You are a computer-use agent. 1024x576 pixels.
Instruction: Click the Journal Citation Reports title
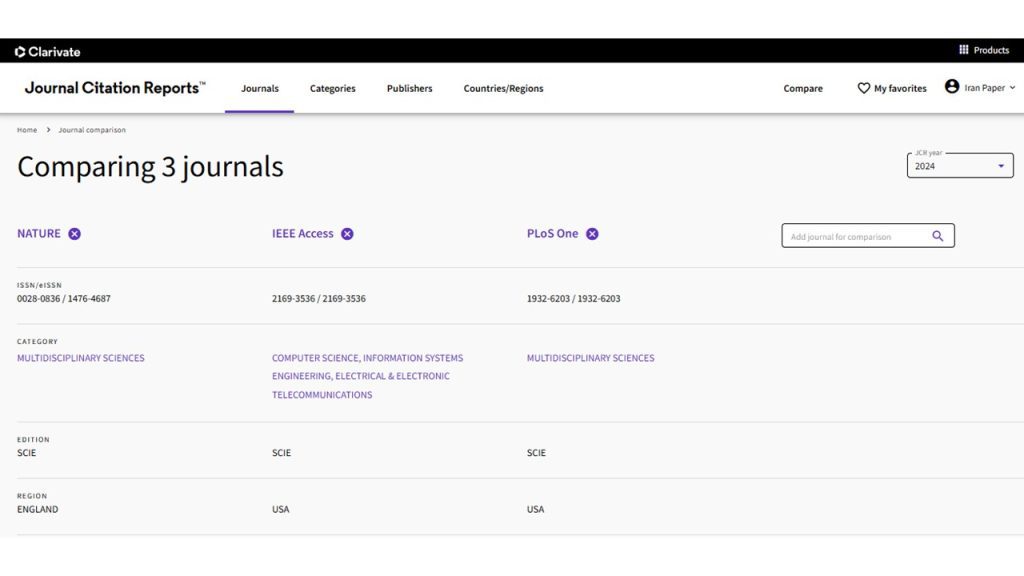pyautogui.click(x=115, y=88)
